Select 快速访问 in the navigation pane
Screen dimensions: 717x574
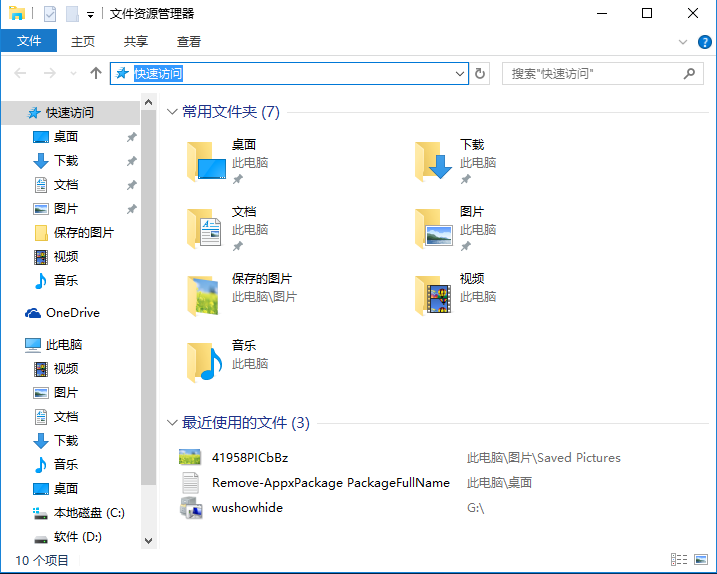click(x=71, y=113)
